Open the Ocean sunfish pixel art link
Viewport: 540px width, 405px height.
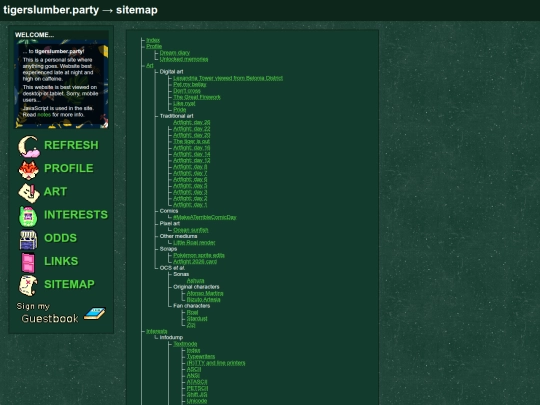coord(190,230)
